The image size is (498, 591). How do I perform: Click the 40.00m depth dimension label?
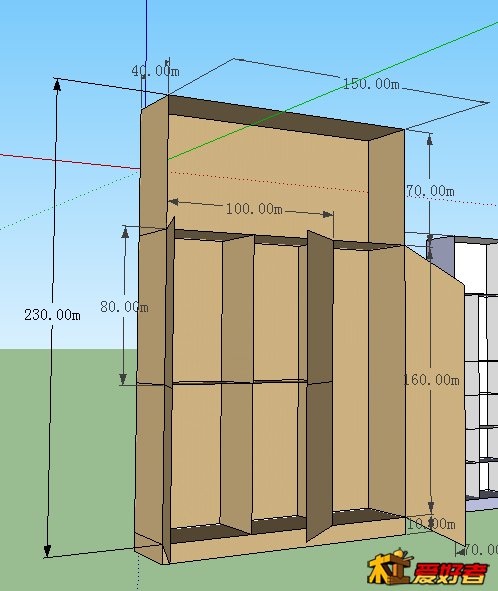point(155,70)
